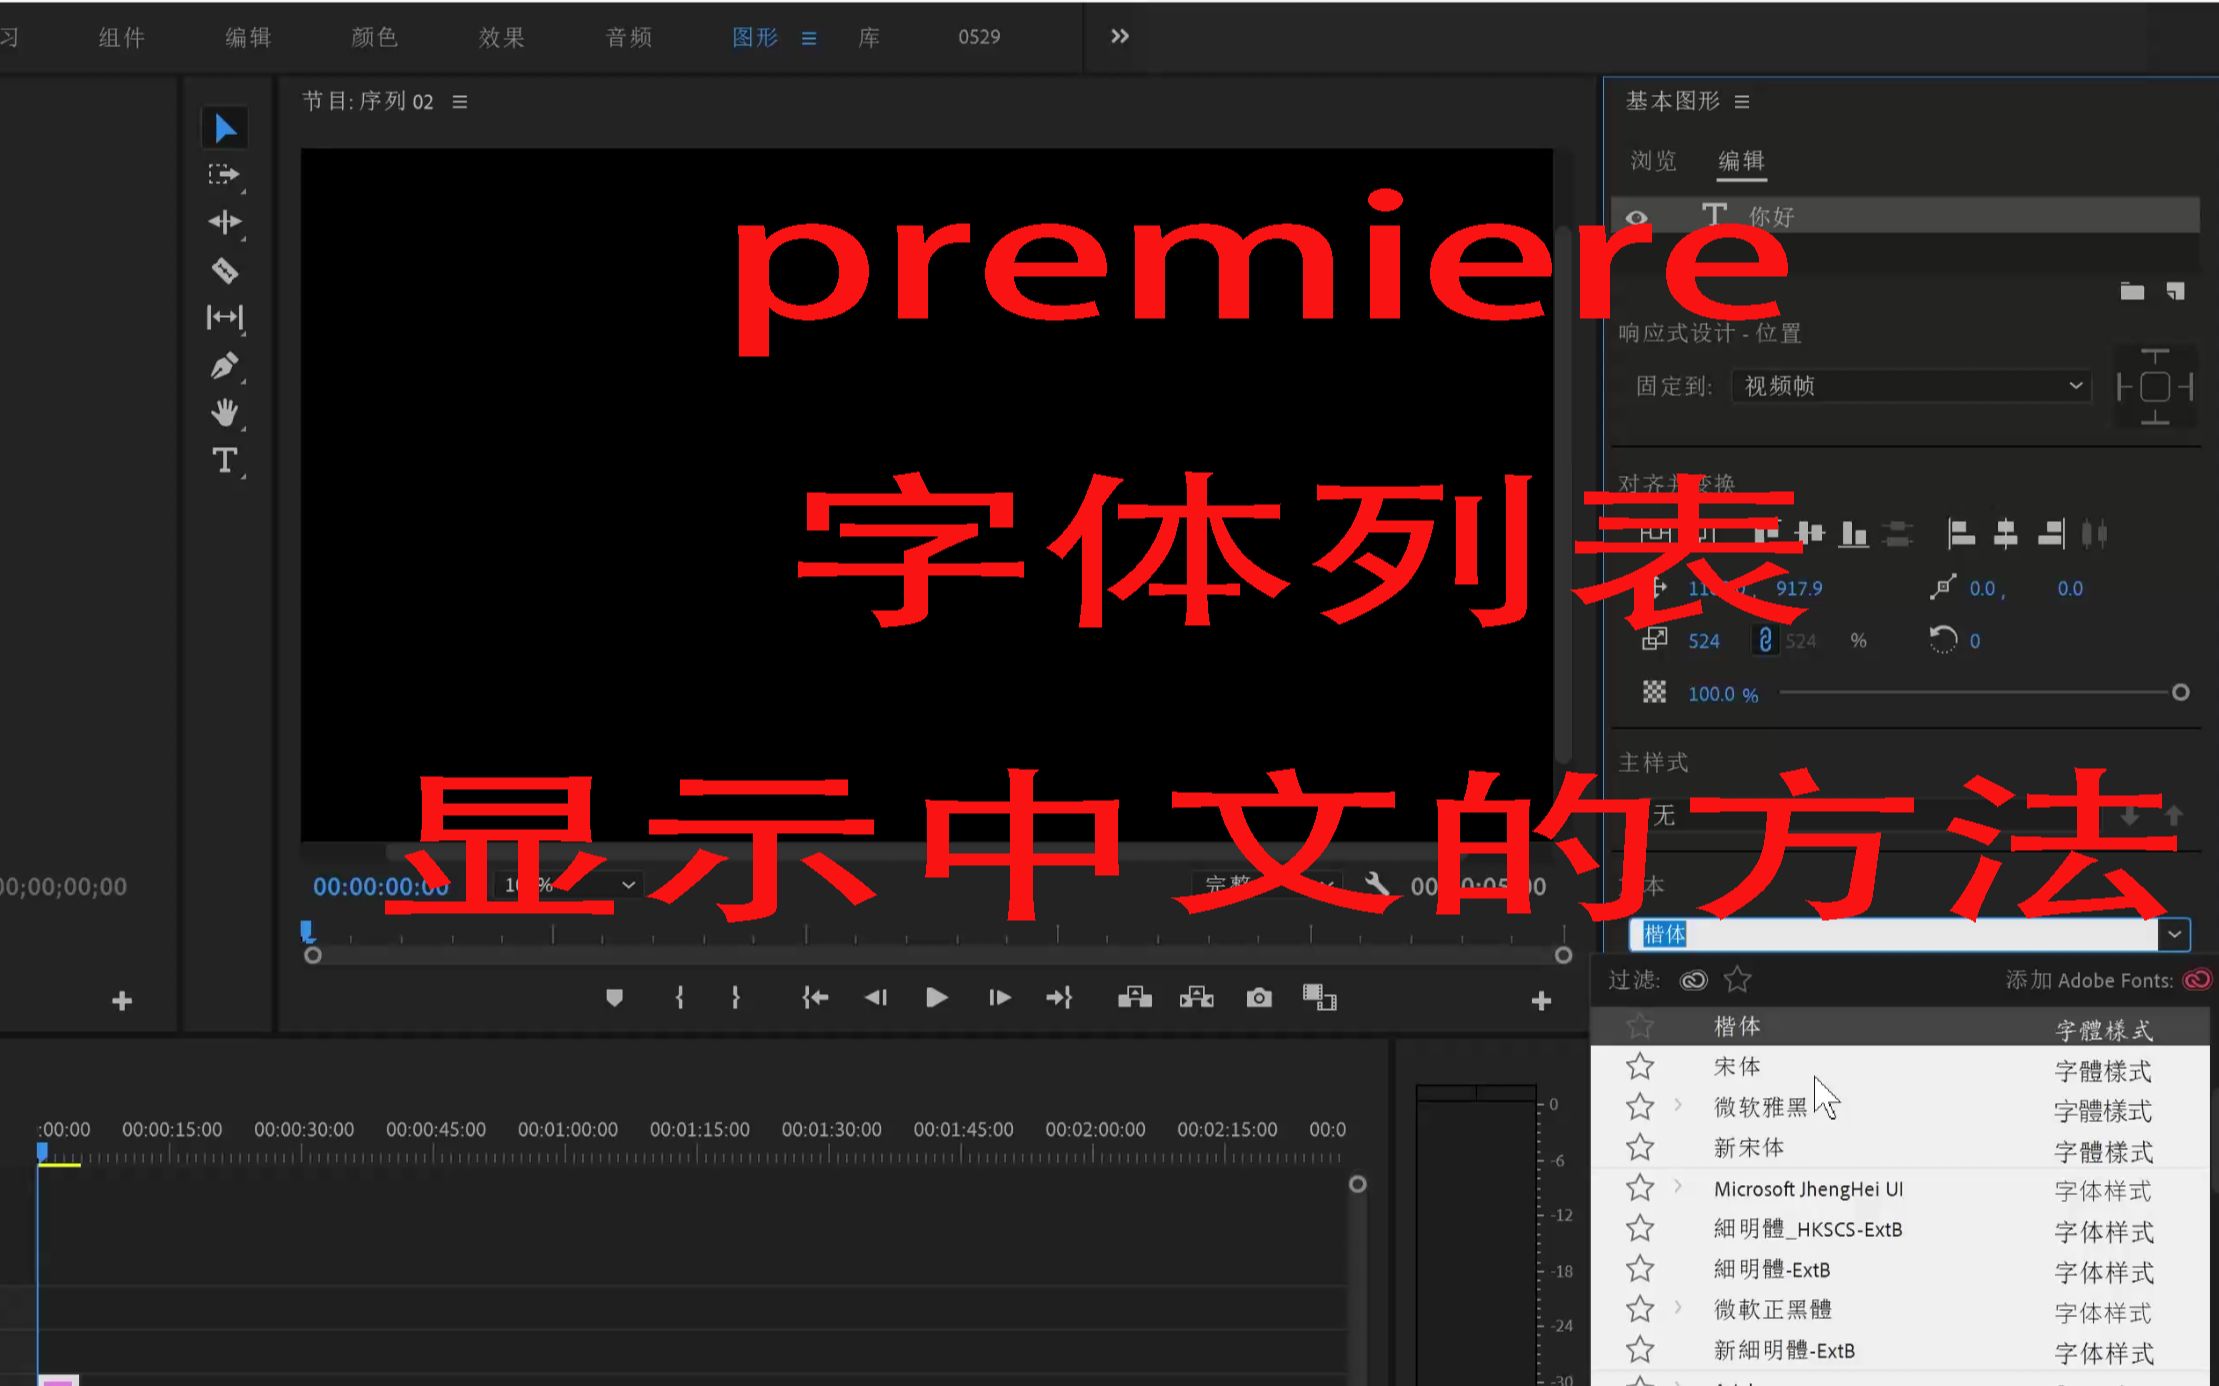Switch to the 颜色 workspace

[x=375, y=37]
